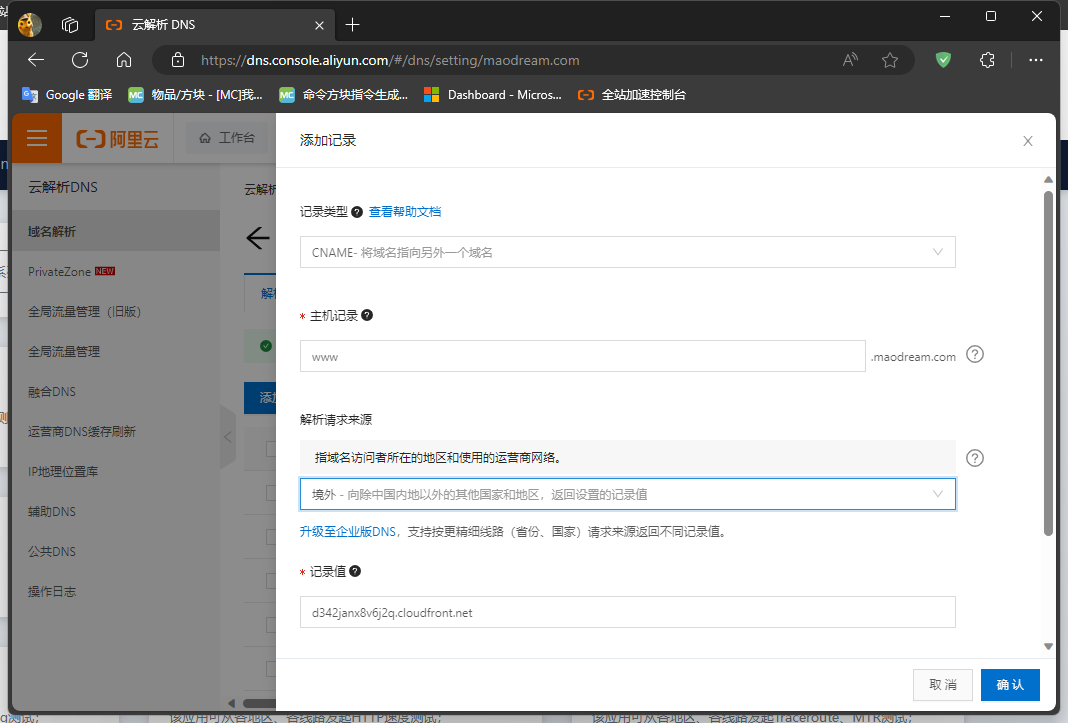This screenshot has height=723, width=1068.
Task: Click the browser back arrow
Action: pyautogui.click(x=35, y=60)
